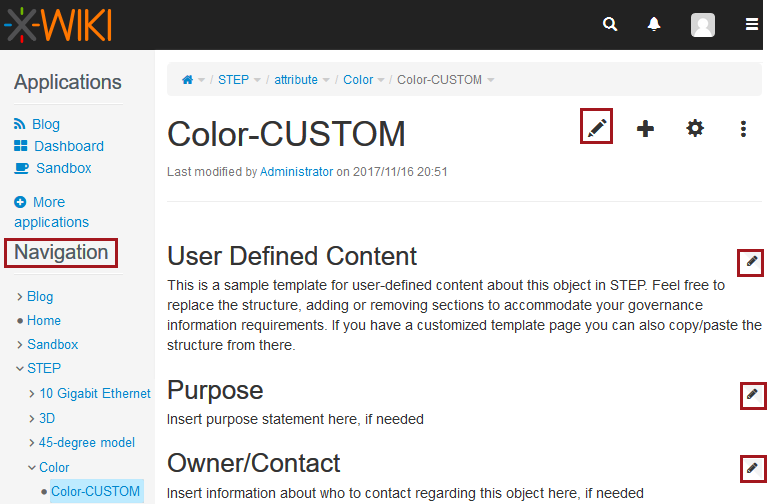Screen dimensions: 767x504
Task: Expand the STEP breadcrumb dropdown arrow
Action: click(257, 80)
